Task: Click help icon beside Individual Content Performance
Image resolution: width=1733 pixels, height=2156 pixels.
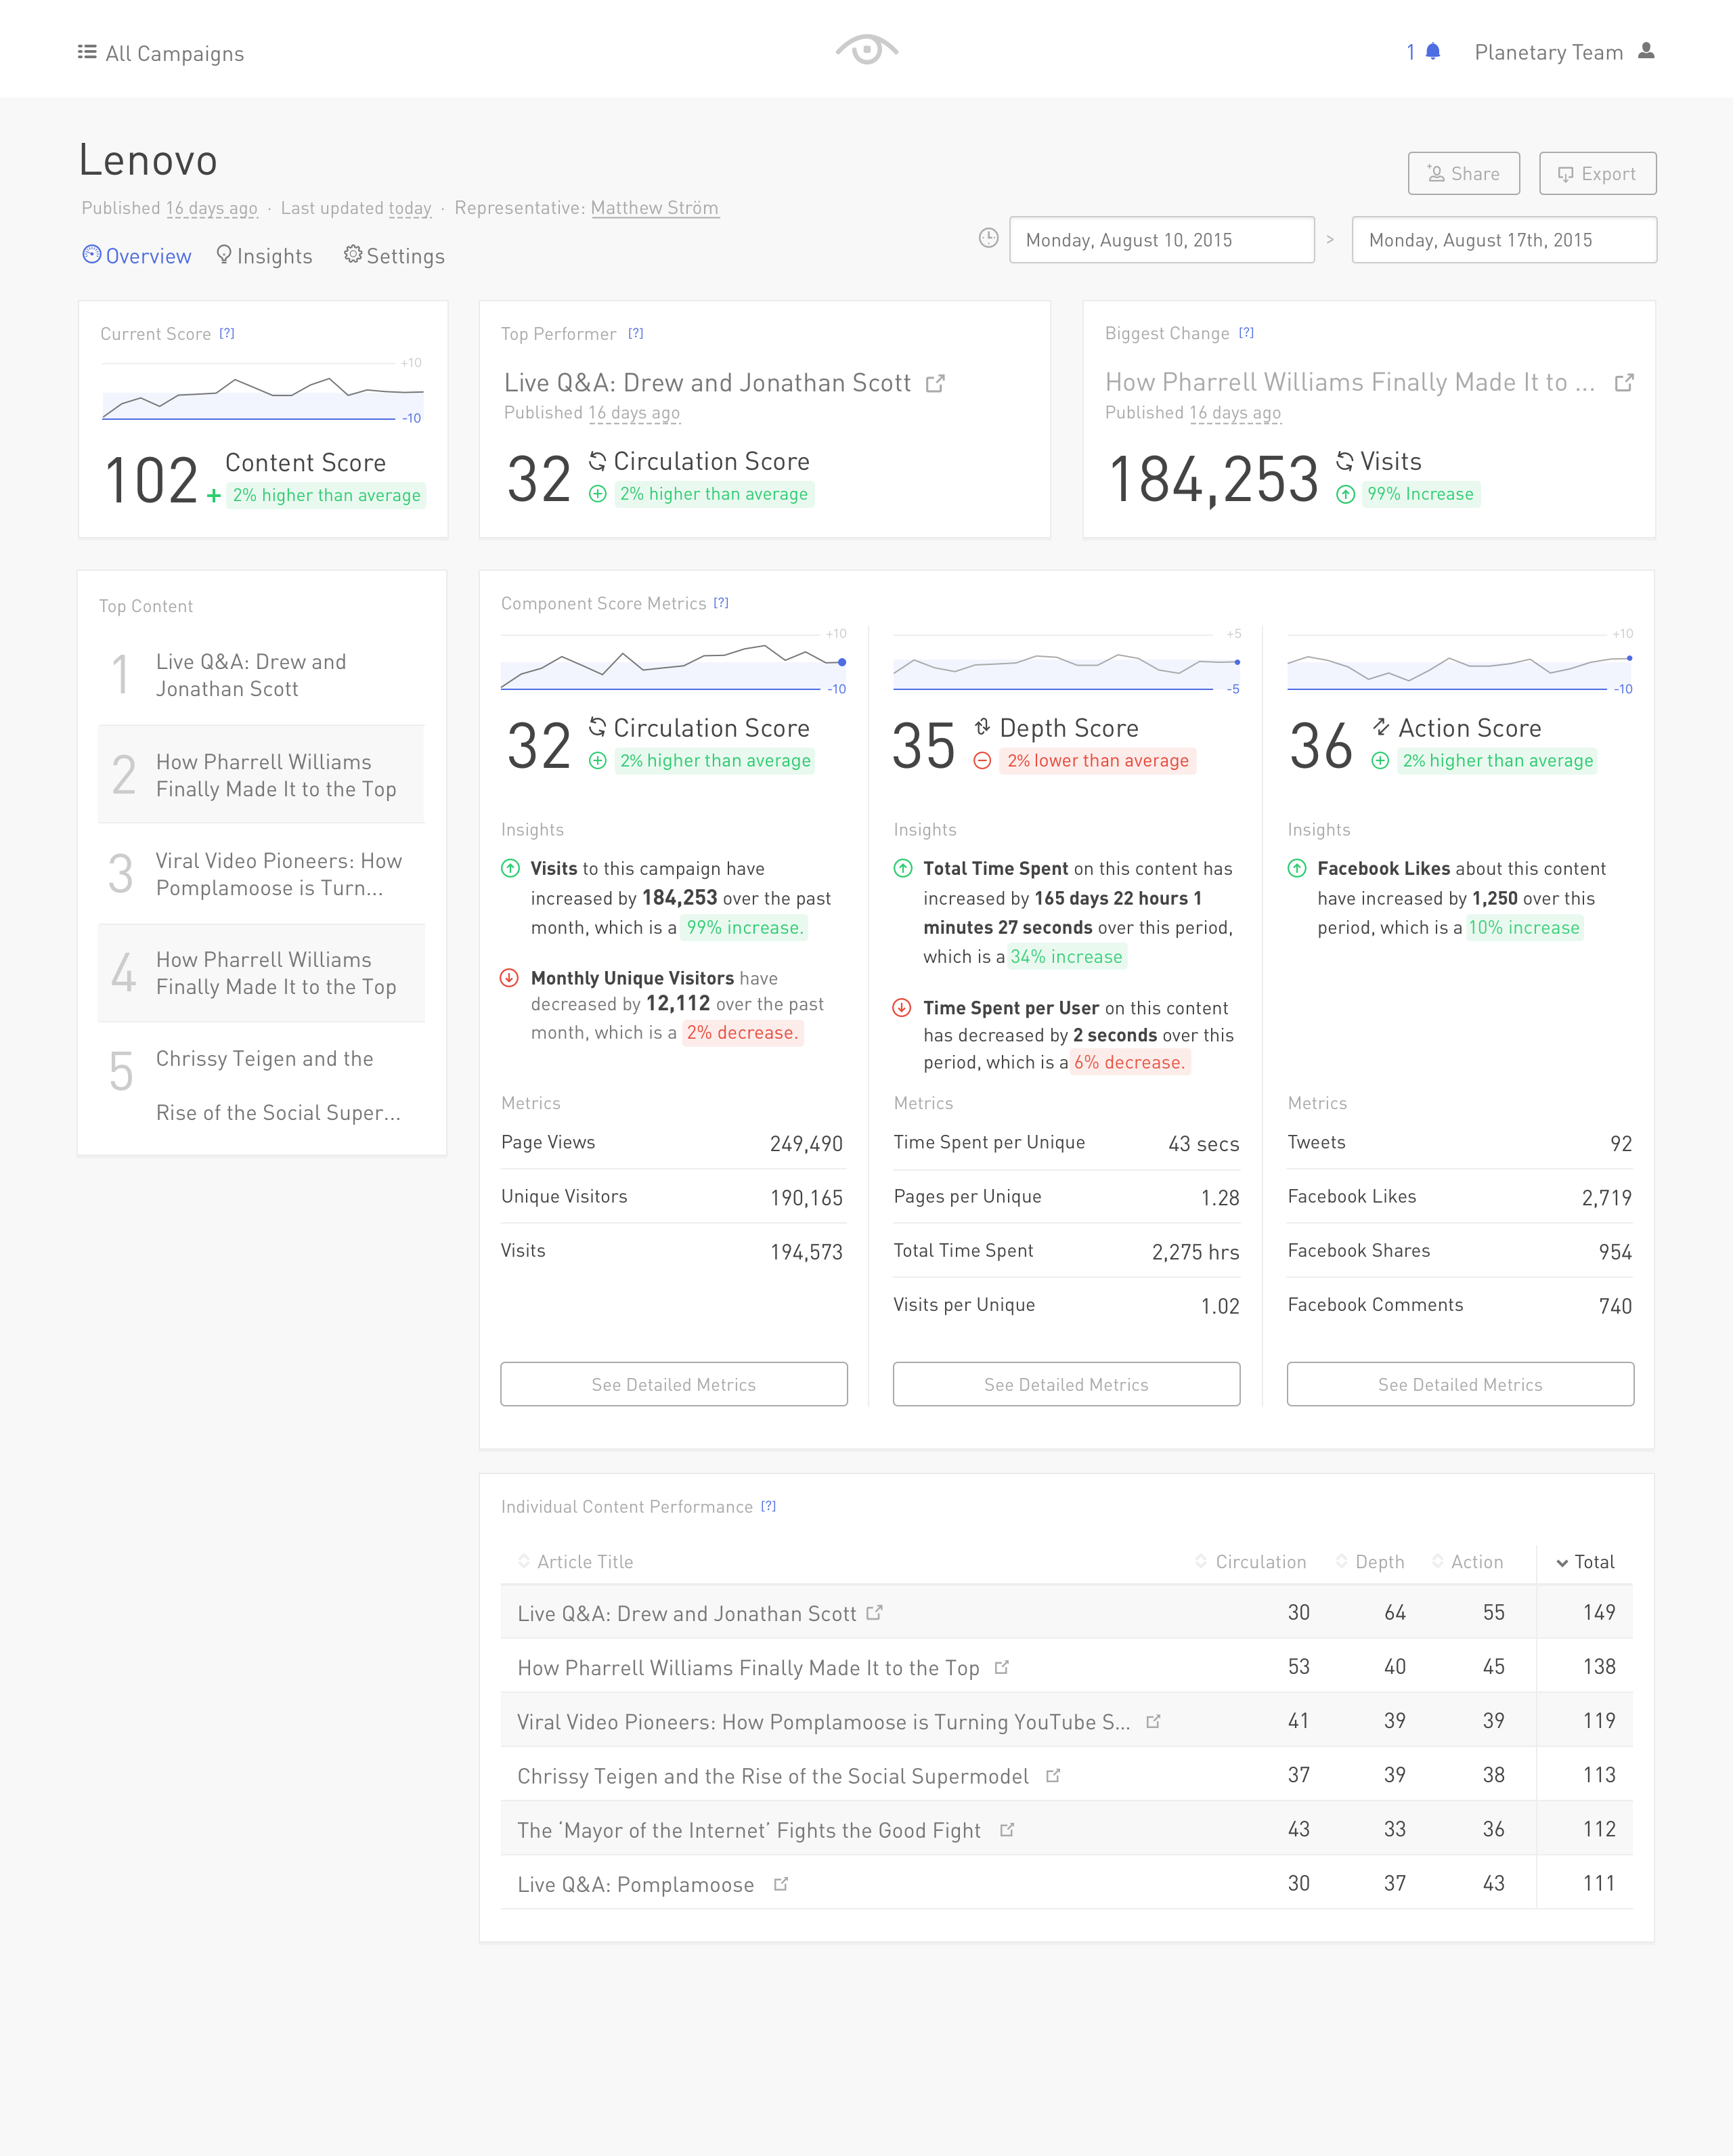Action: pos(768,1506)
